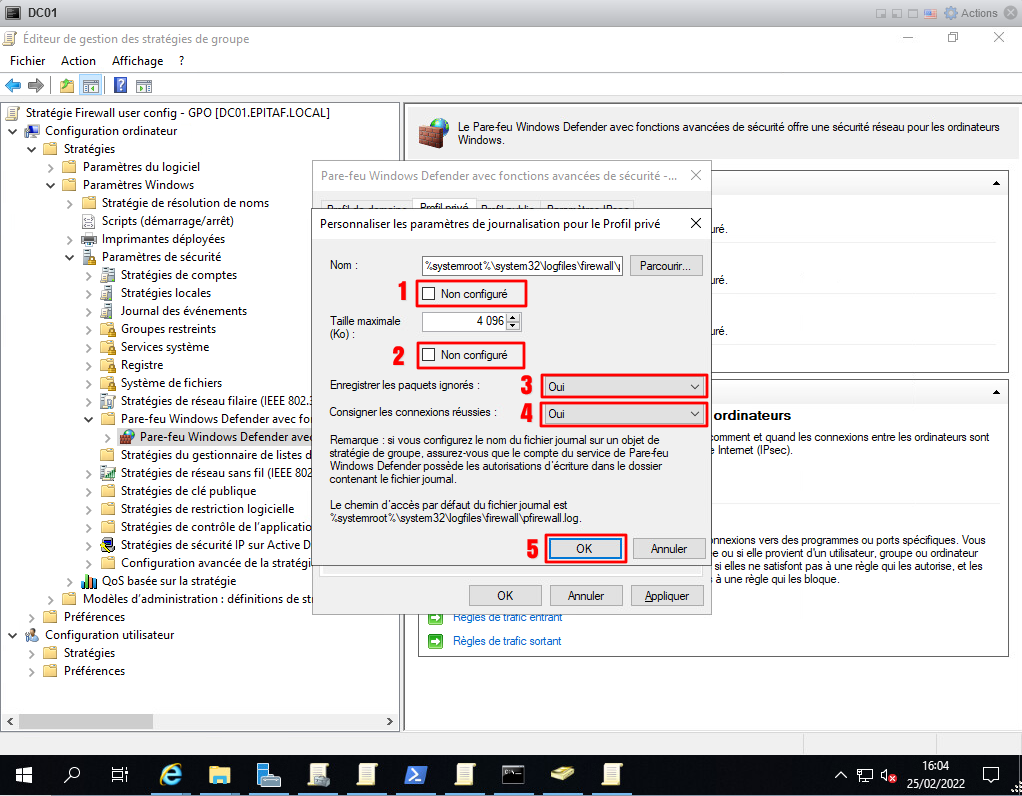The height and width of the screenshot is (796, 1022).
Task: Open 'Enregistrer les paquets ignorés' dropdown
Action: [624, 386]
